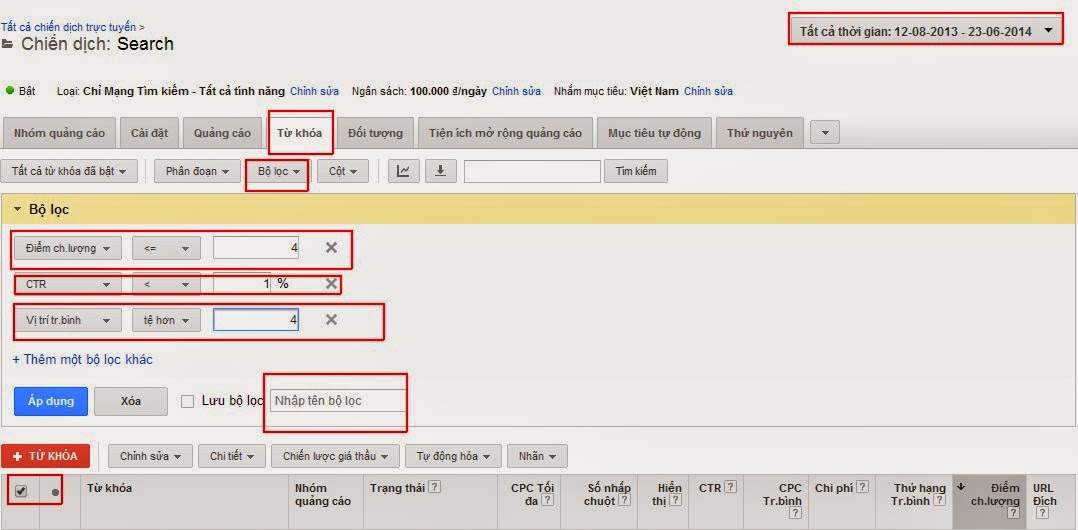Click the red + TỪ KHÓA button

[45, 456]
